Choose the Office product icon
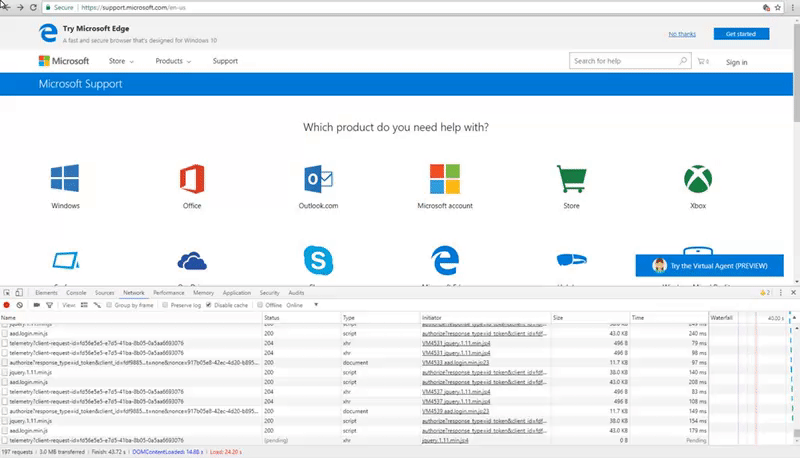Screen dimensions: 800x458 click(x=192, y=179)
